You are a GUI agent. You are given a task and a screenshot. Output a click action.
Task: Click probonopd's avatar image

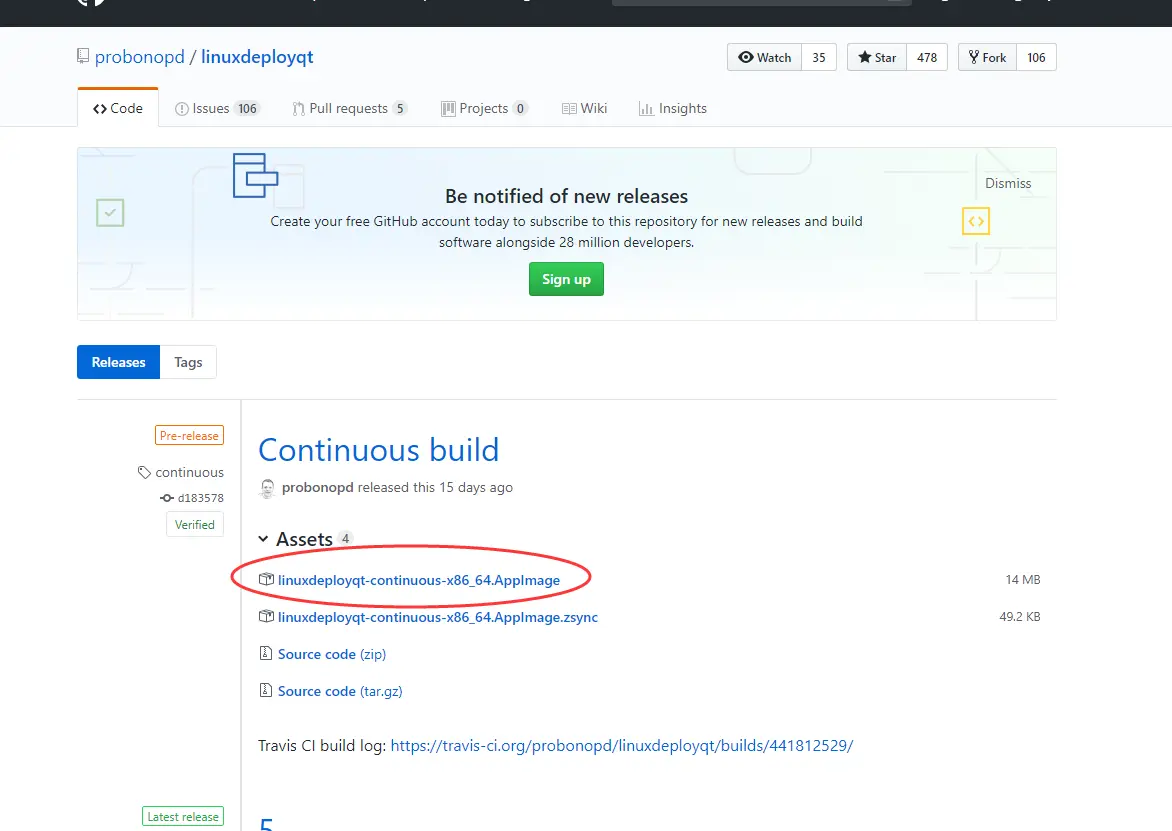click(267, 488)
